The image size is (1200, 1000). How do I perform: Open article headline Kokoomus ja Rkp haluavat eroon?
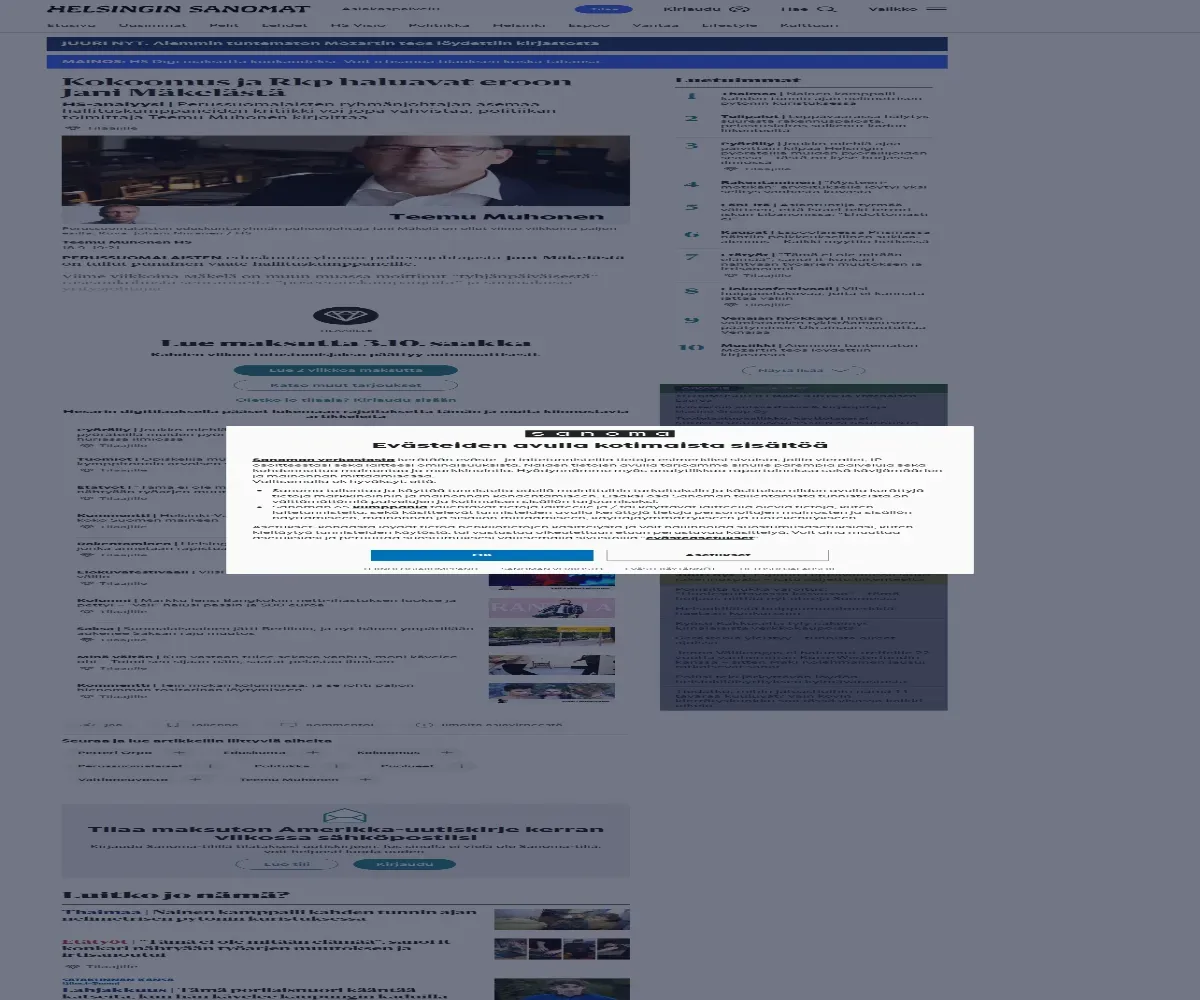[x=316, y=88]
